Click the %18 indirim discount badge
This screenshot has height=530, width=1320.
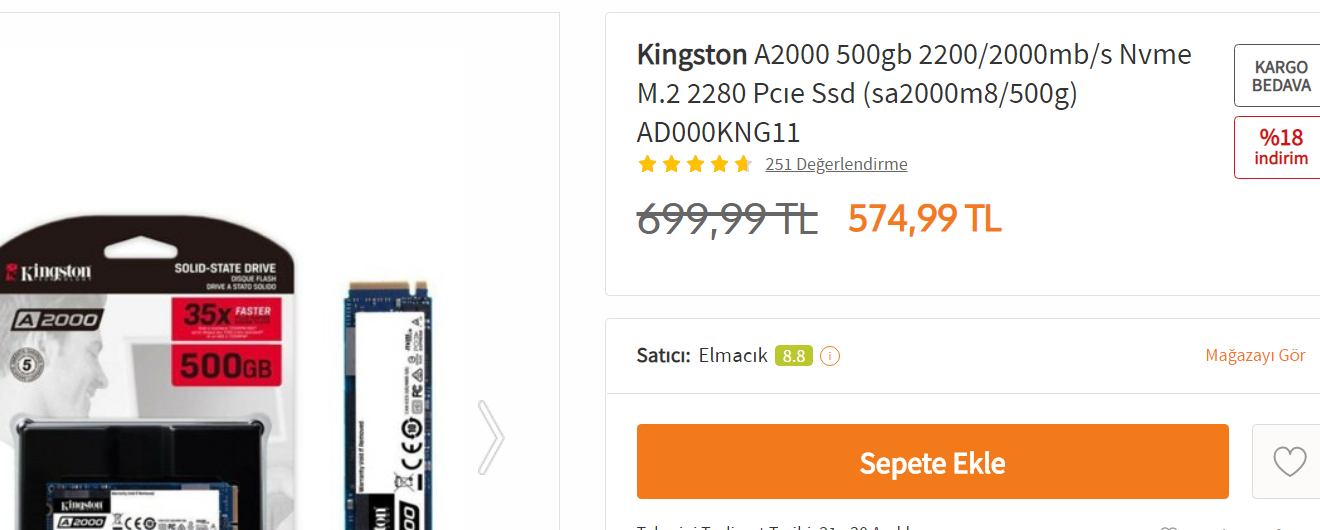(1281, 147)
